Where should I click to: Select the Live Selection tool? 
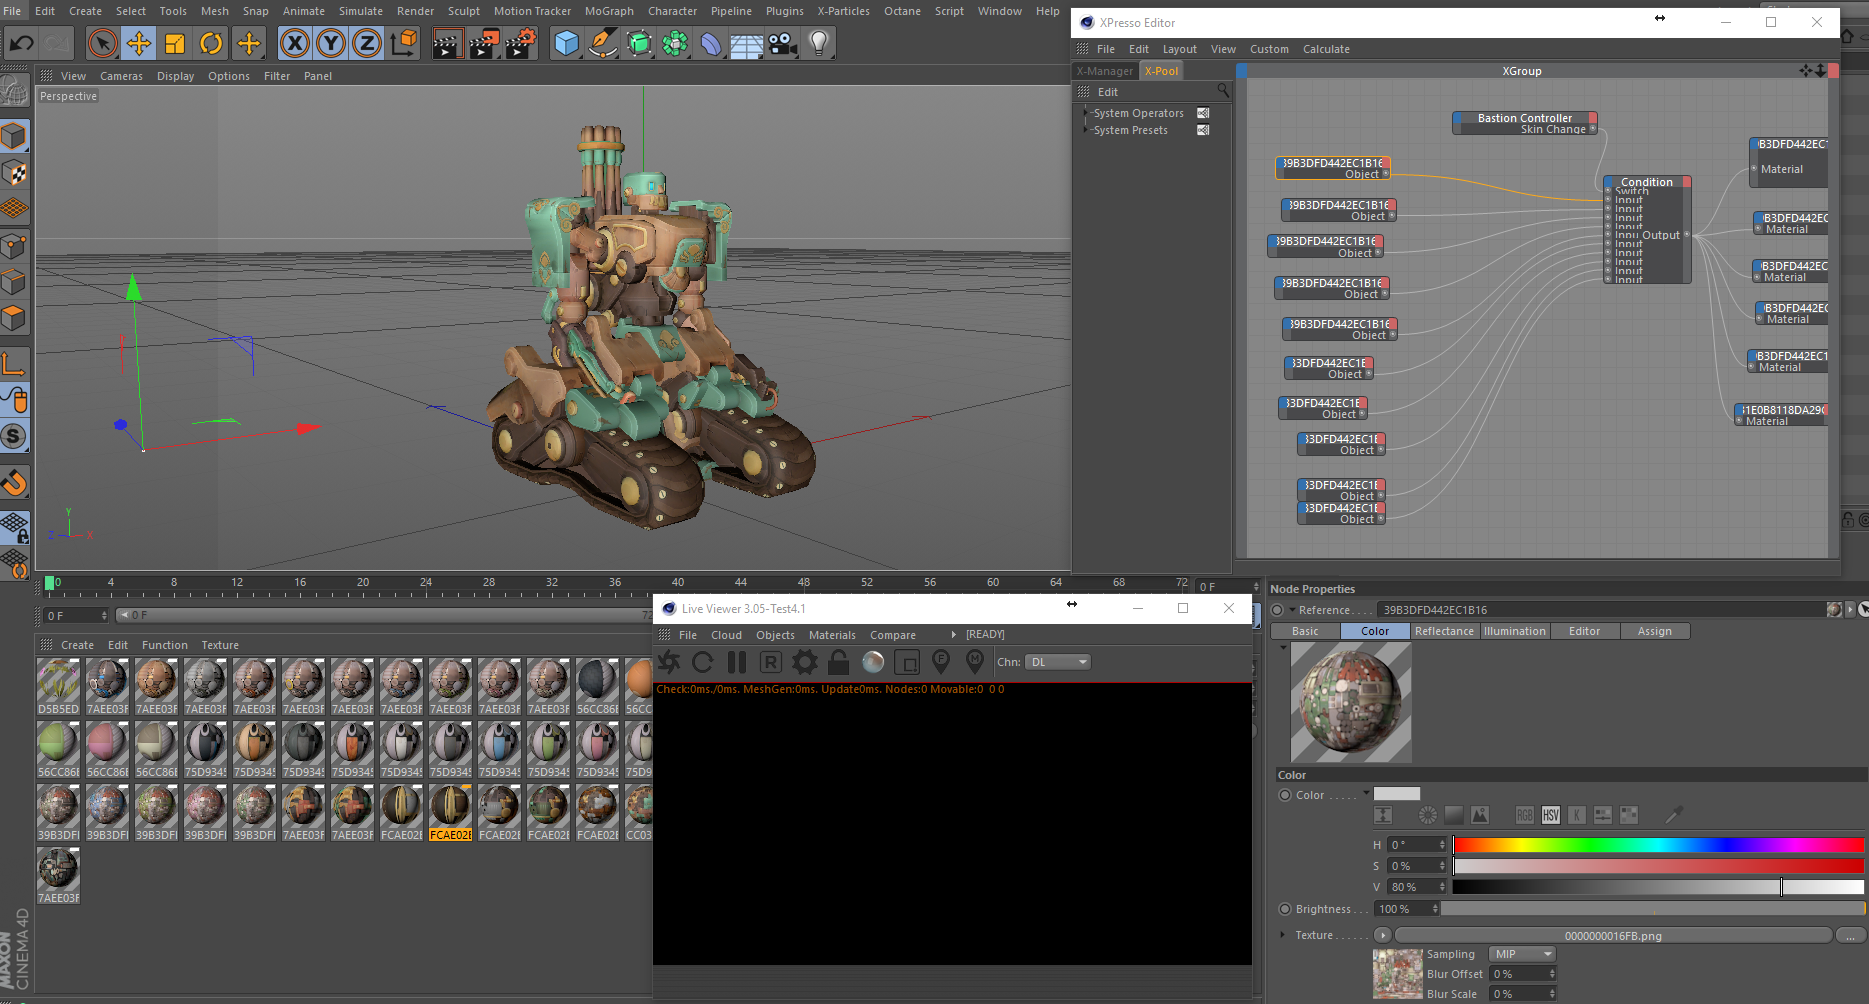click(102, 43)
